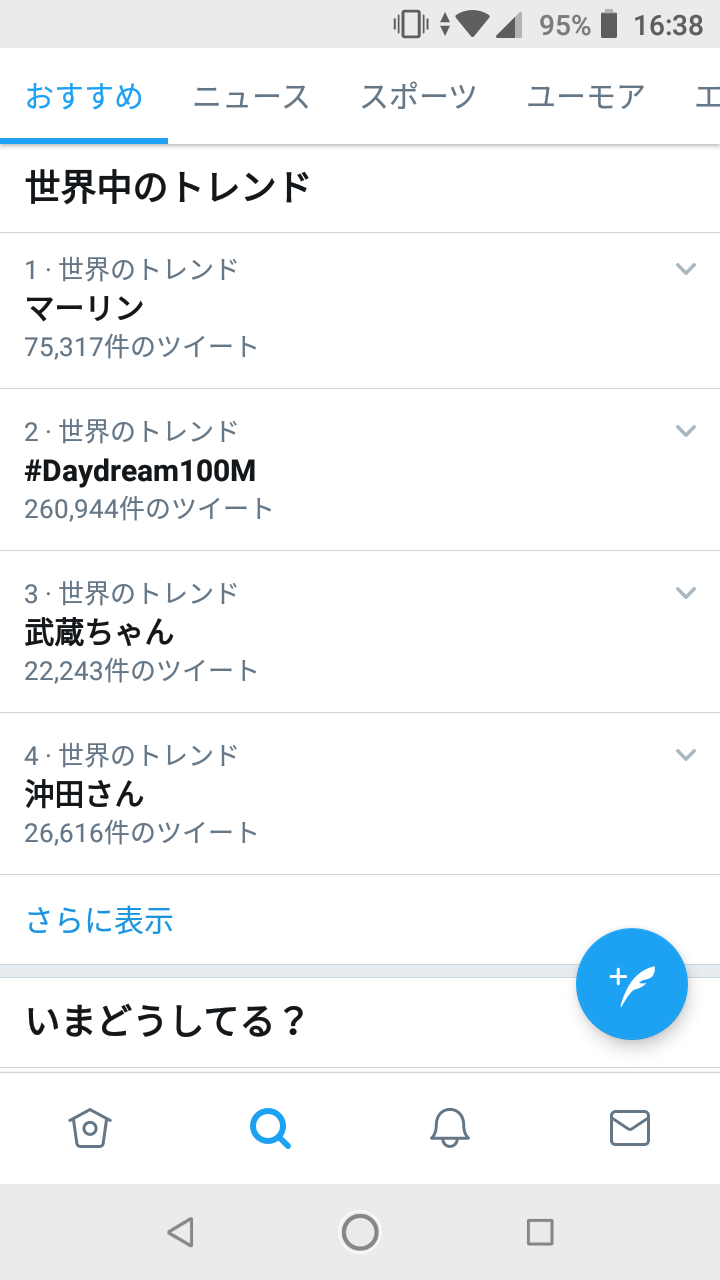Expand options chevron for #Daydream100M trend
The width and height of the screenshot is (720, 1280).
pos(685,430)
